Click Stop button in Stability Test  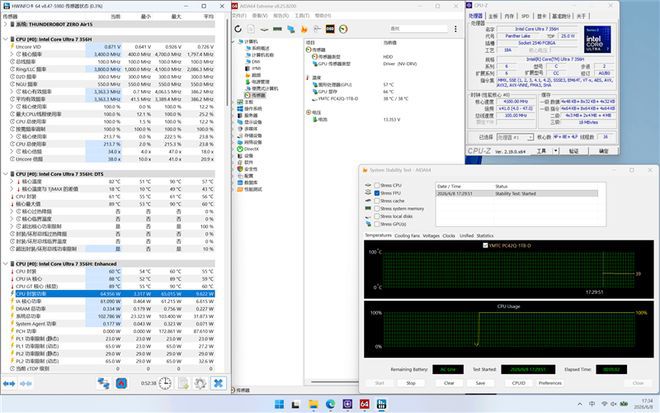click(x=411, y=383)
